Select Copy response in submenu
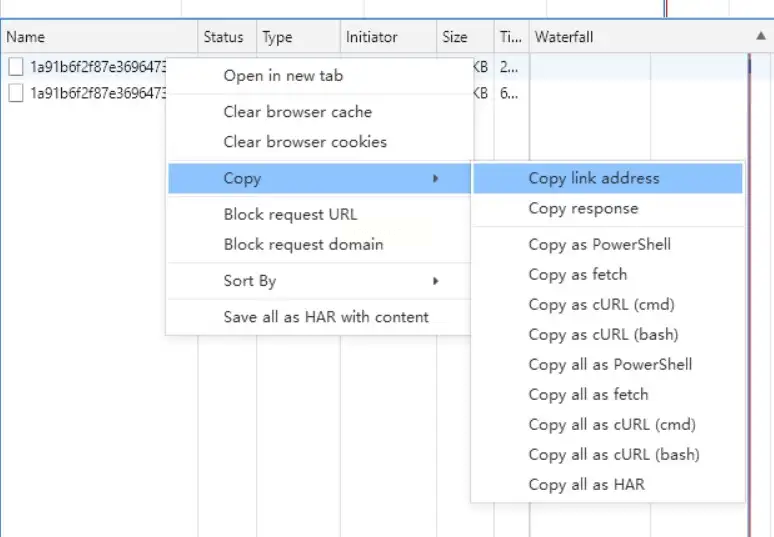 pos(583,208)
